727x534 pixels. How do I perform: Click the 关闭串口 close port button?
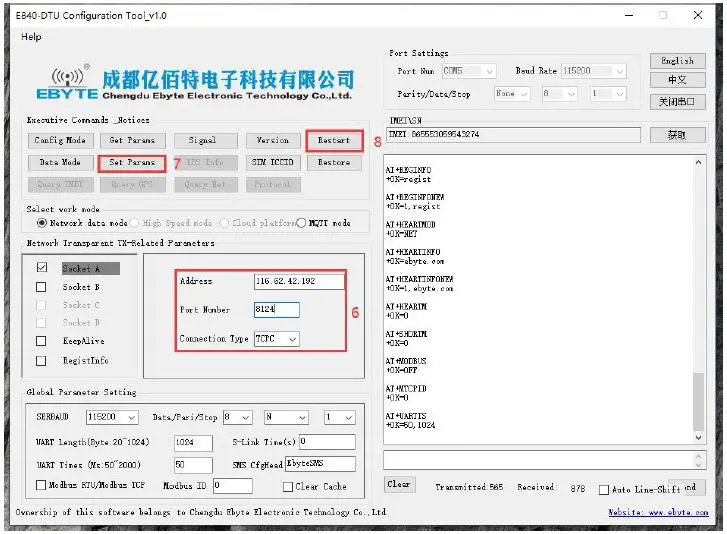click(x=677, y=102)
